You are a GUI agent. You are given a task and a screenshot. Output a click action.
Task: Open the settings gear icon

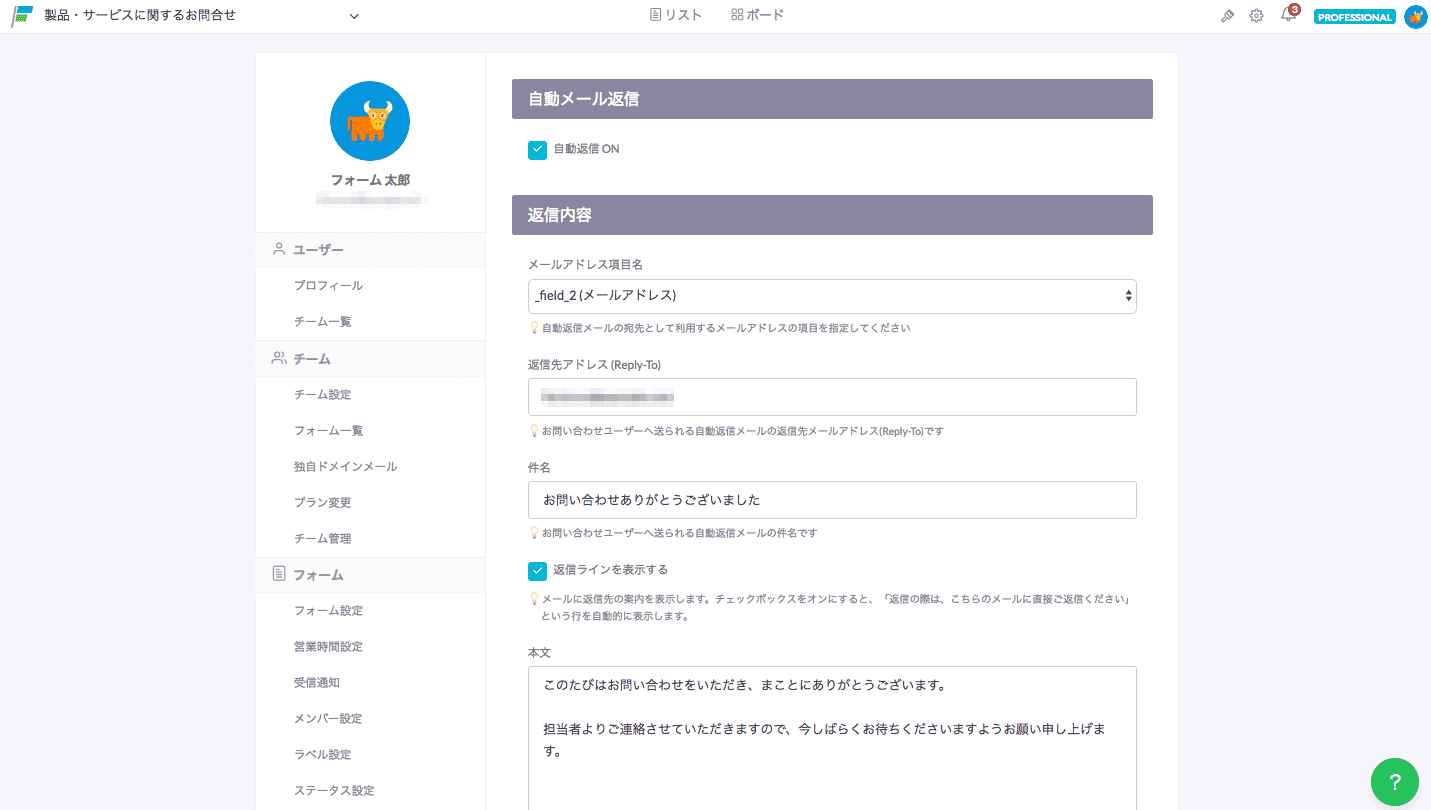pos(1256,16)
